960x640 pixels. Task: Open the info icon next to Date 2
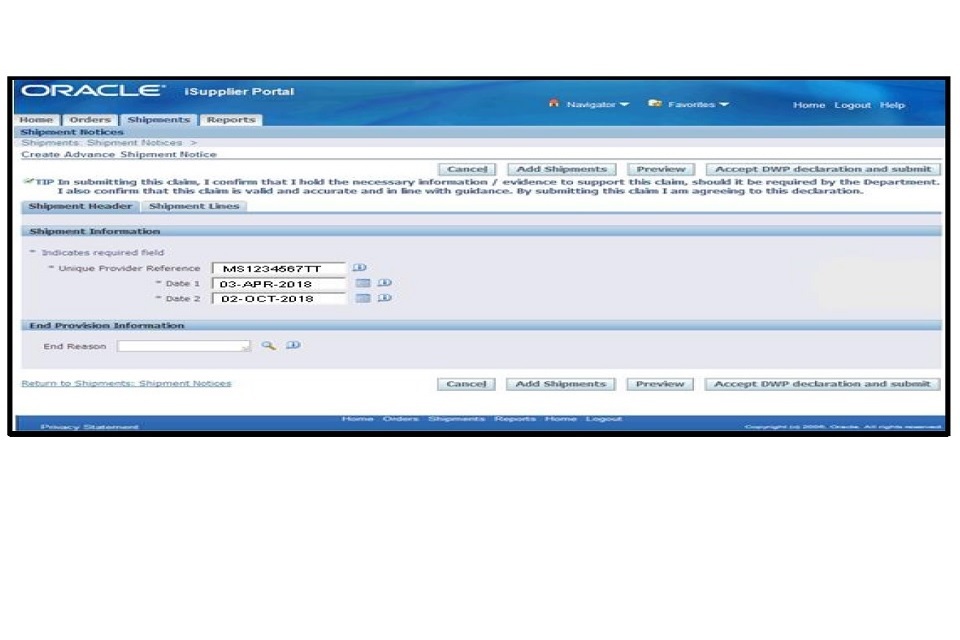point(384,299)
